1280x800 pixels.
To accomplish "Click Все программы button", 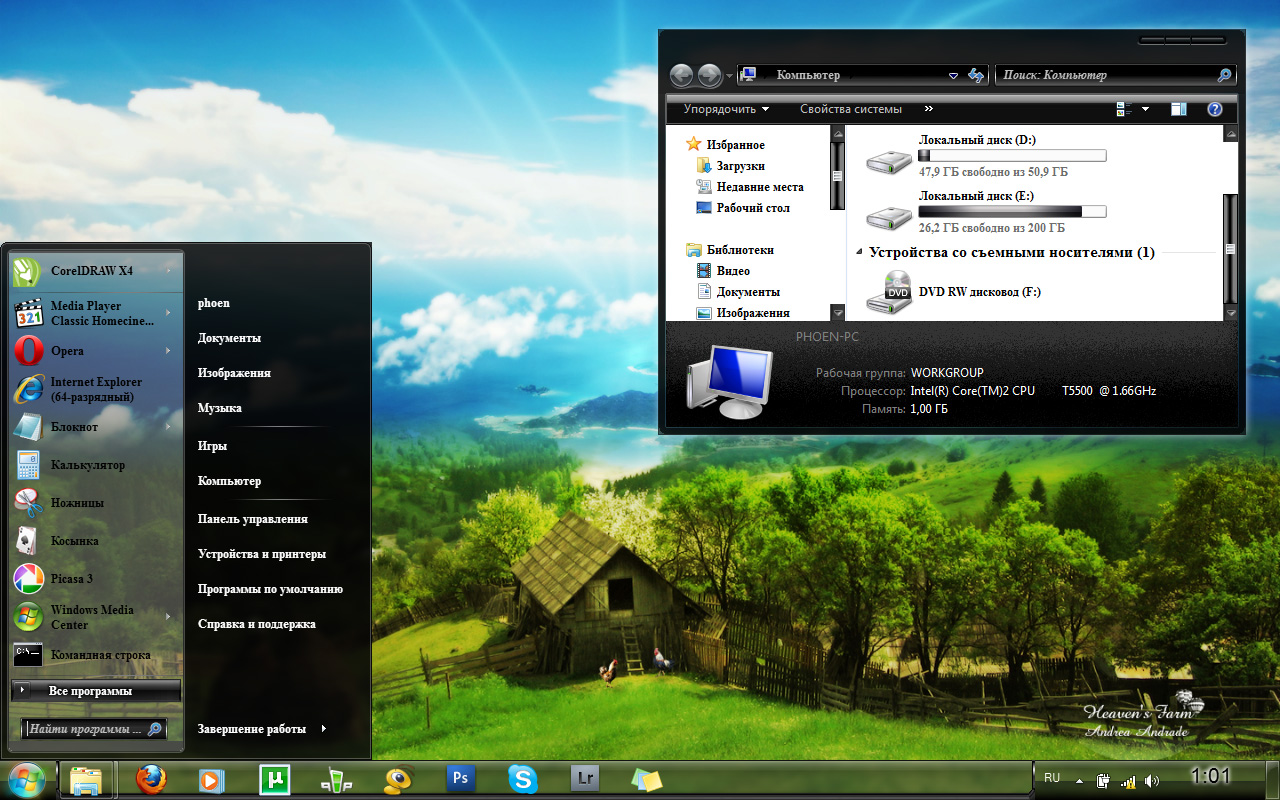I will coord(97,691).
